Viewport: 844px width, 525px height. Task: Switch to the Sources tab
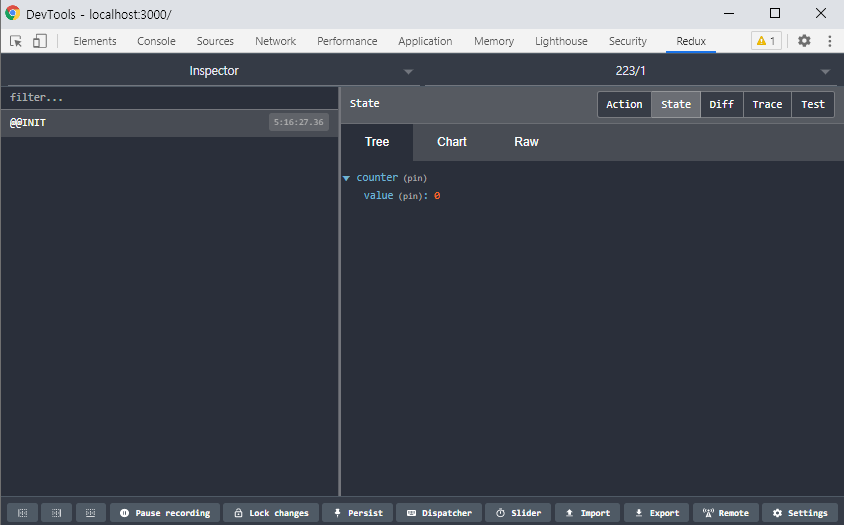[x=215, y=41]
